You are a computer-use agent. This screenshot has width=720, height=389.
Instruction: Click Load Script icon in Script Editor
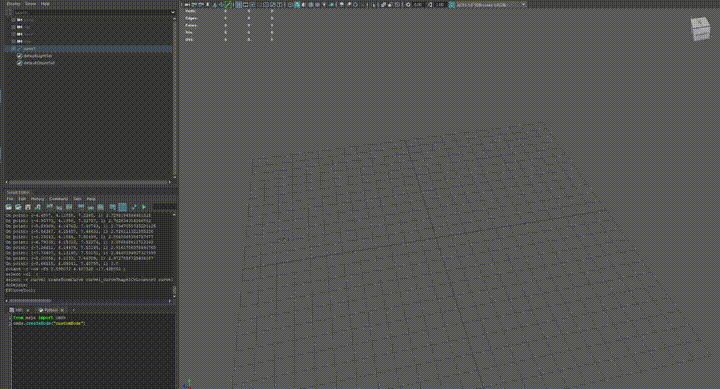8,207
